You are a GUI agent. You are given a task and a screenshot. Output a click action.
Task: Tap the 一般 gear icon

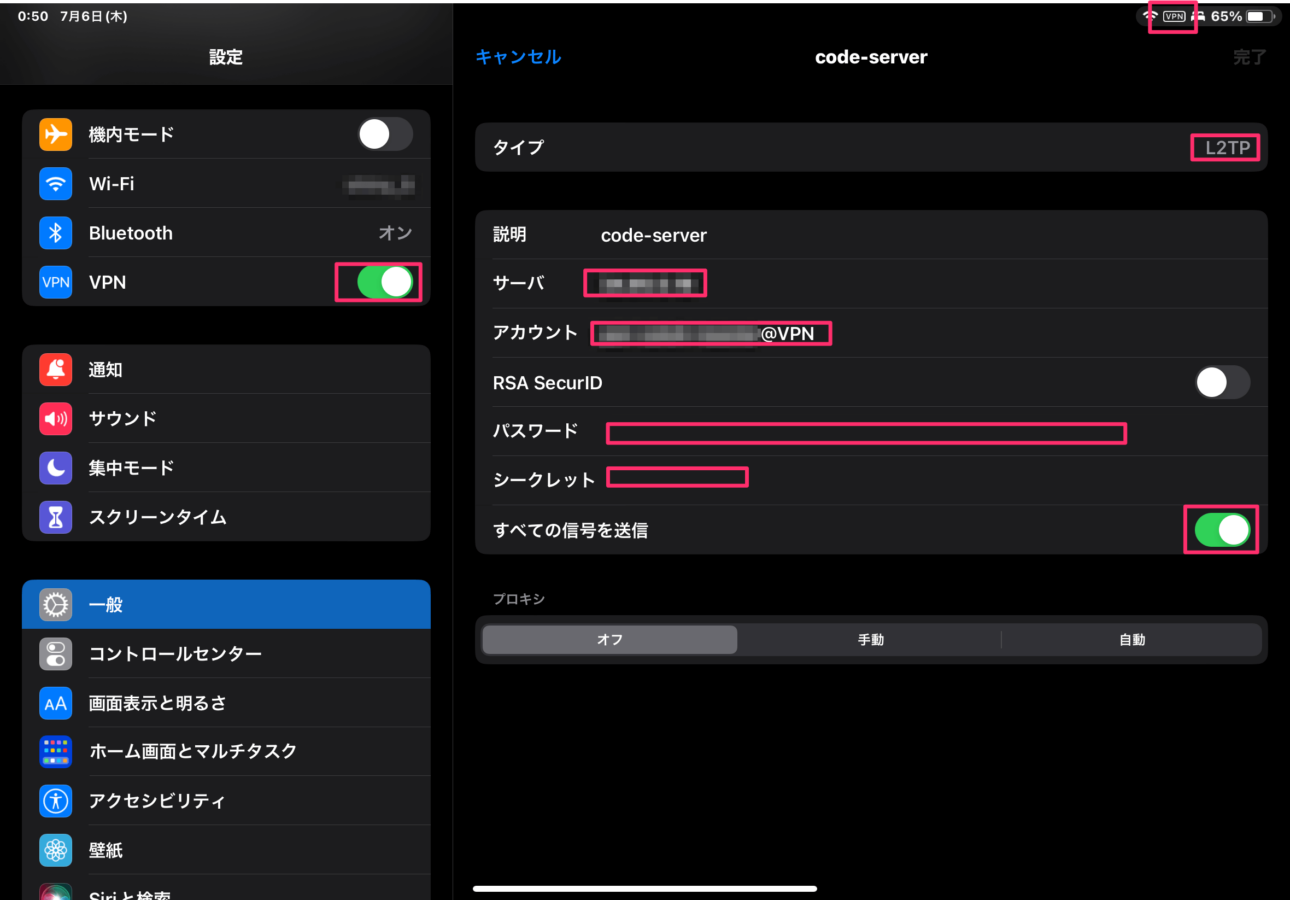tap(56, 605)
